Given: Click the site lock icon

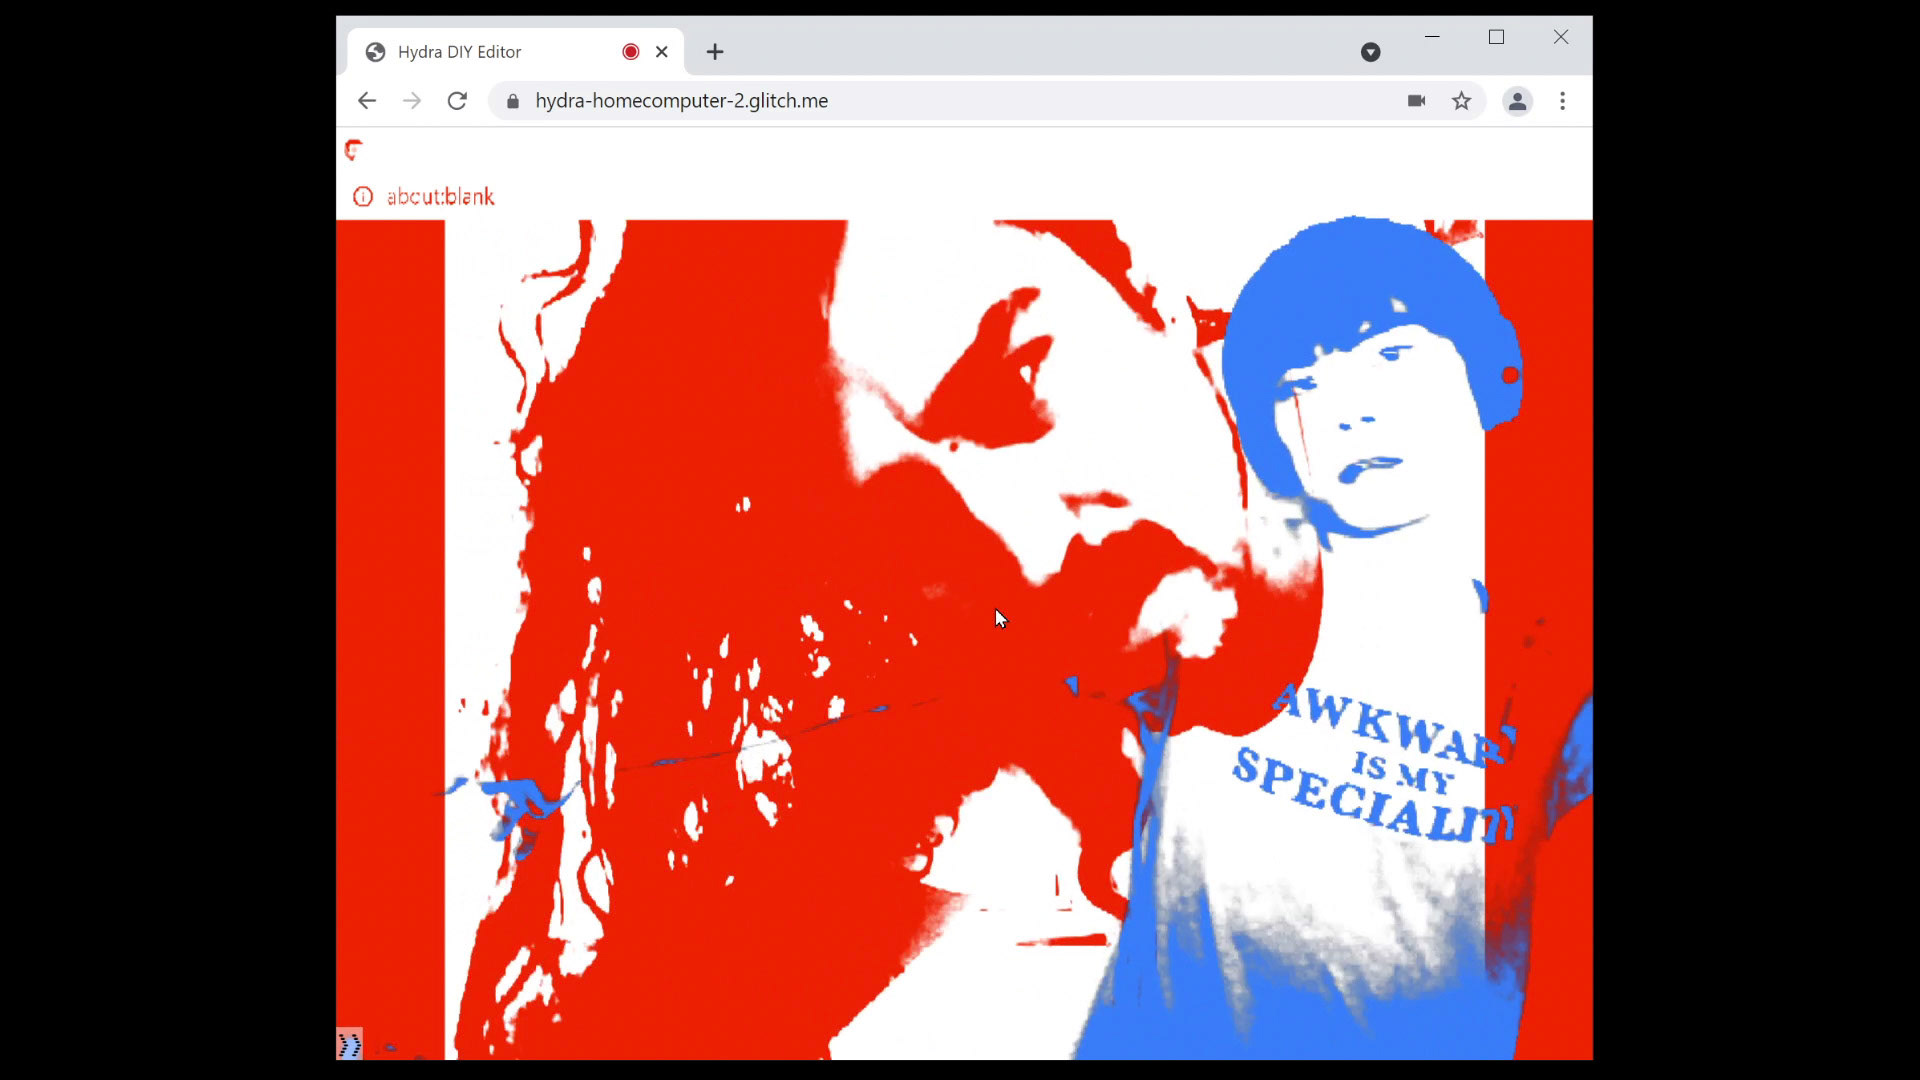Looking at the screenshot, I should (513, 101).
